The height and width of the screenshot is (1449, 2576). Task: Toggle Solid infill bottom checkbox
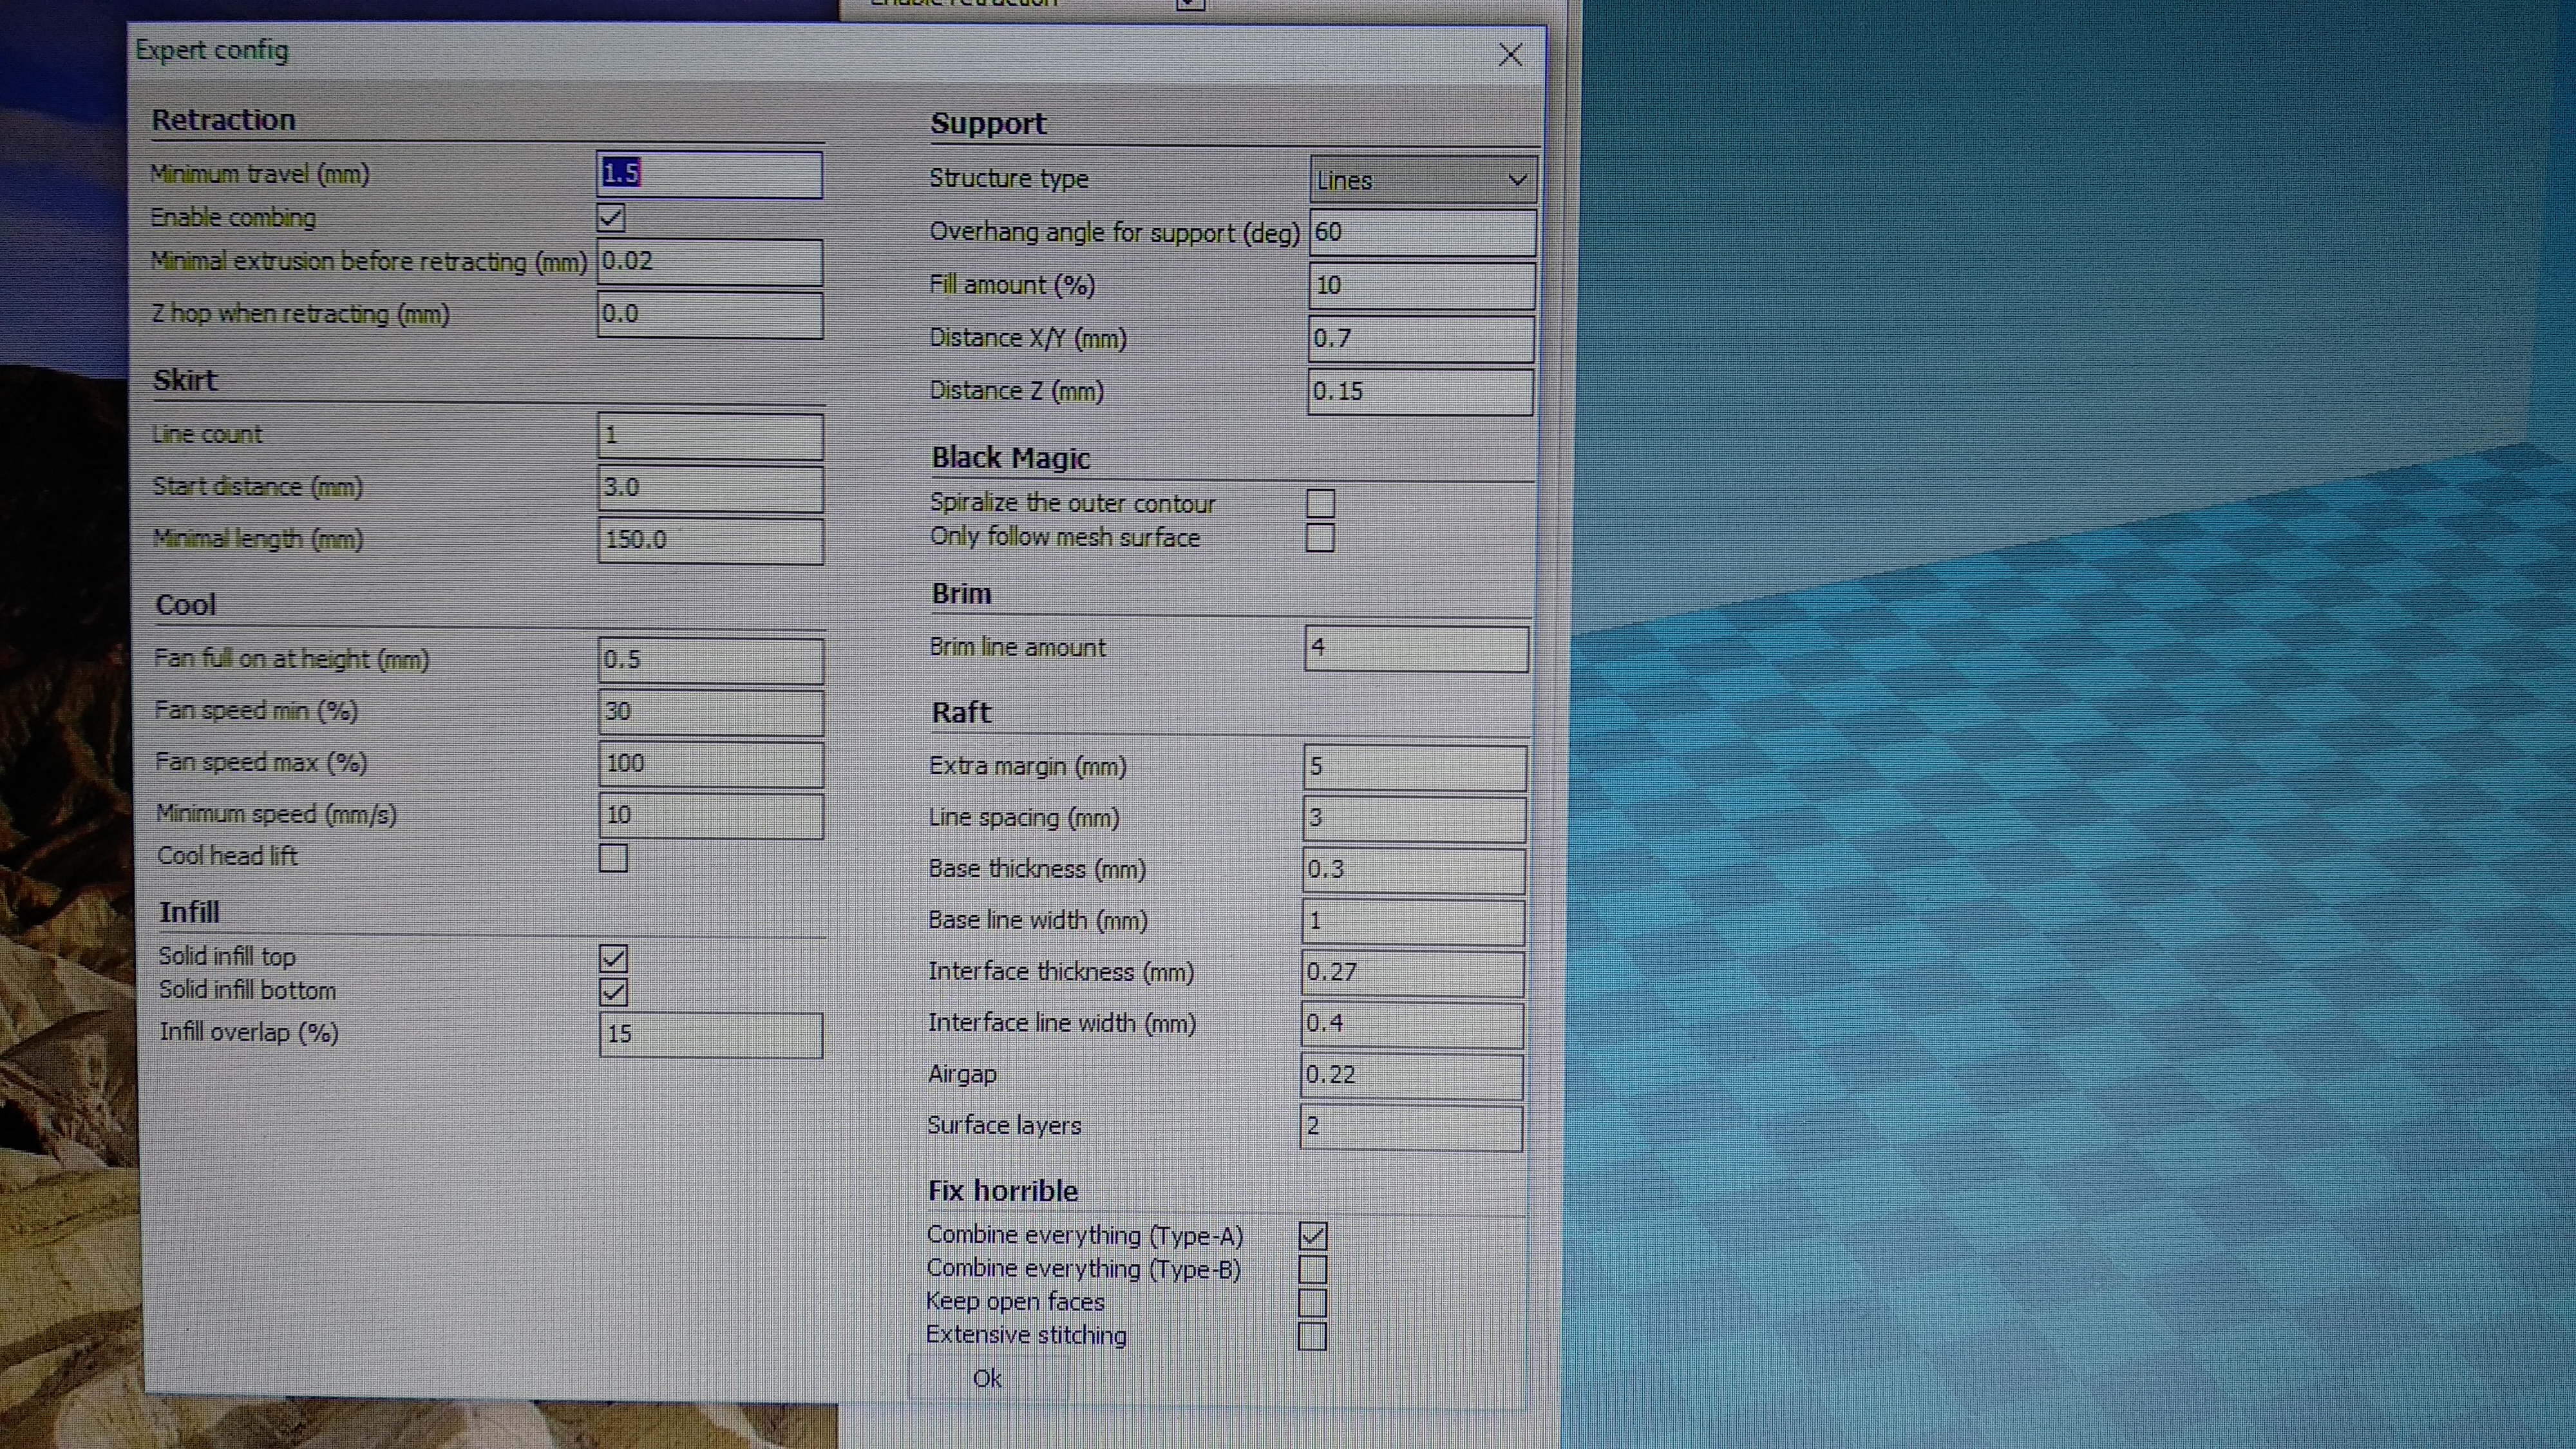pyautogui.click(x=613, y=992)
